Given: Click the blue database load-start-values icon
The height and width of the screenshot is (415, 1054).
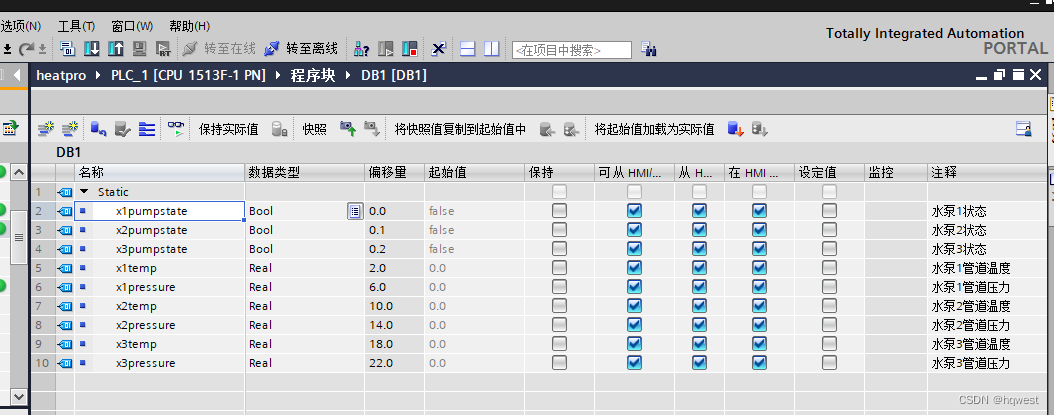Looking at the screenshot, I should 735,129.
